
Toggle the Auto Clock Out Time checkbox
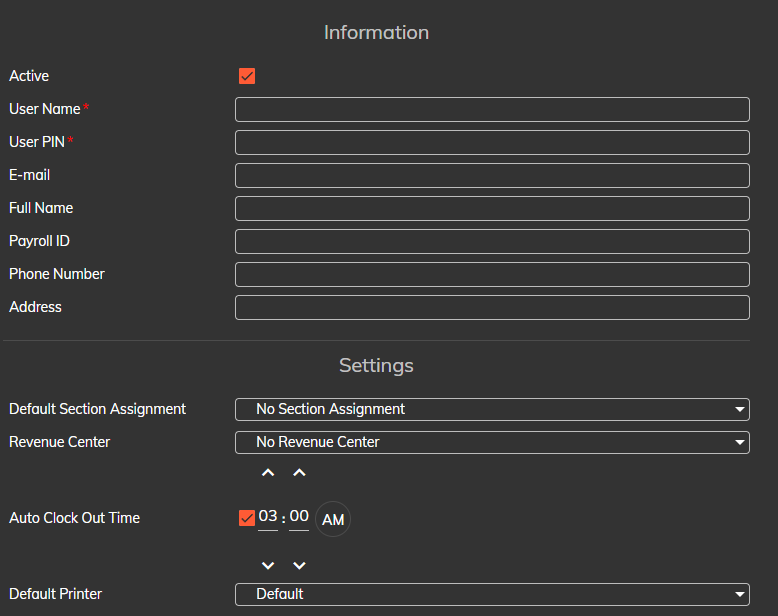[x=247, y=518]
